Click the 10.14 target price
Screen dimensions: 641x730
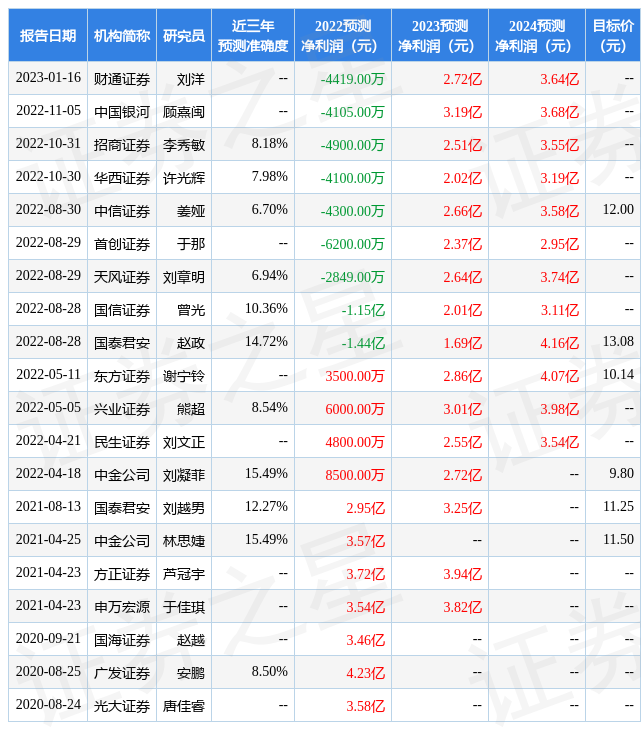pos(618,375)
